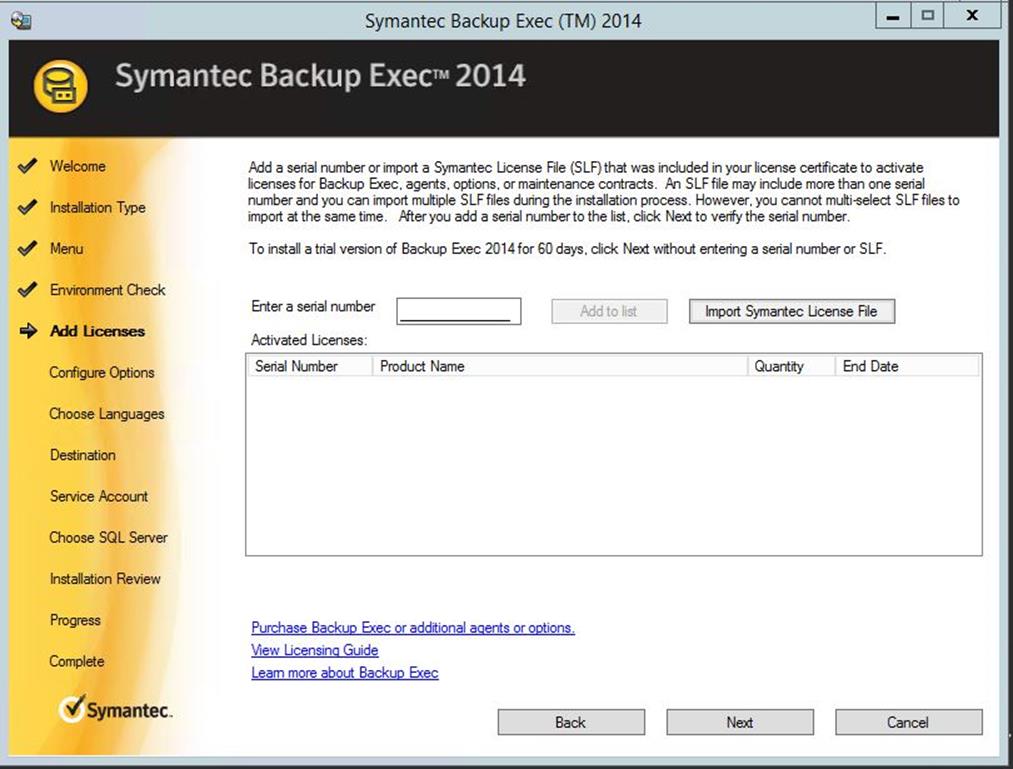The width and height of the screenshot is (1013, 769).
Task: Select the Service Account step
Action: tap(99, 496)
